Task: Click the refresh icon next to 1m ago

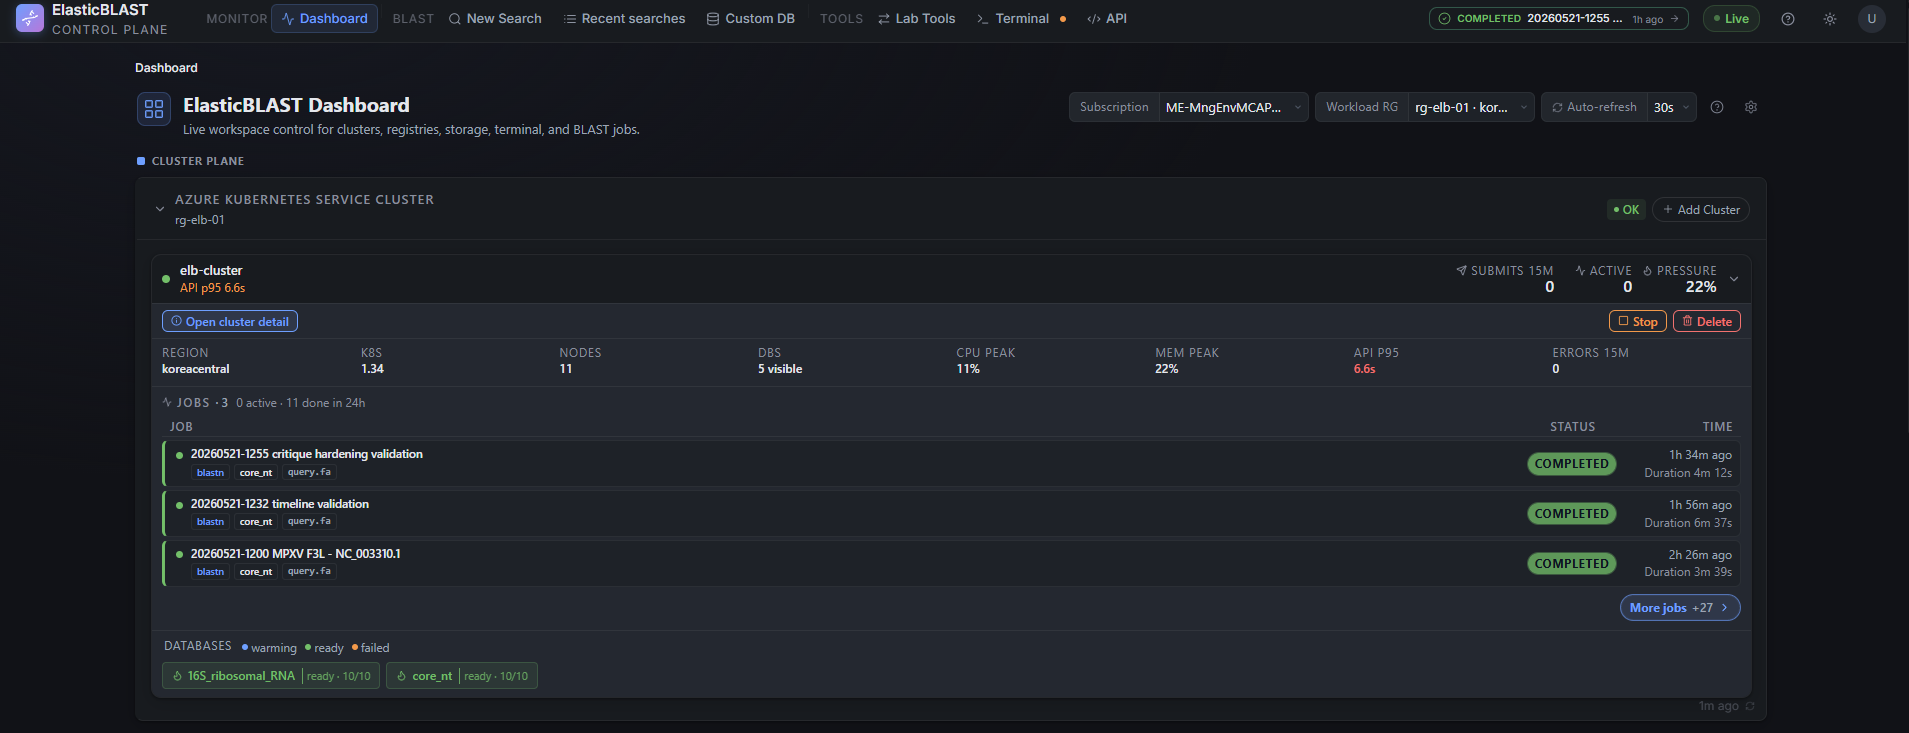Action: point(1750,706)
